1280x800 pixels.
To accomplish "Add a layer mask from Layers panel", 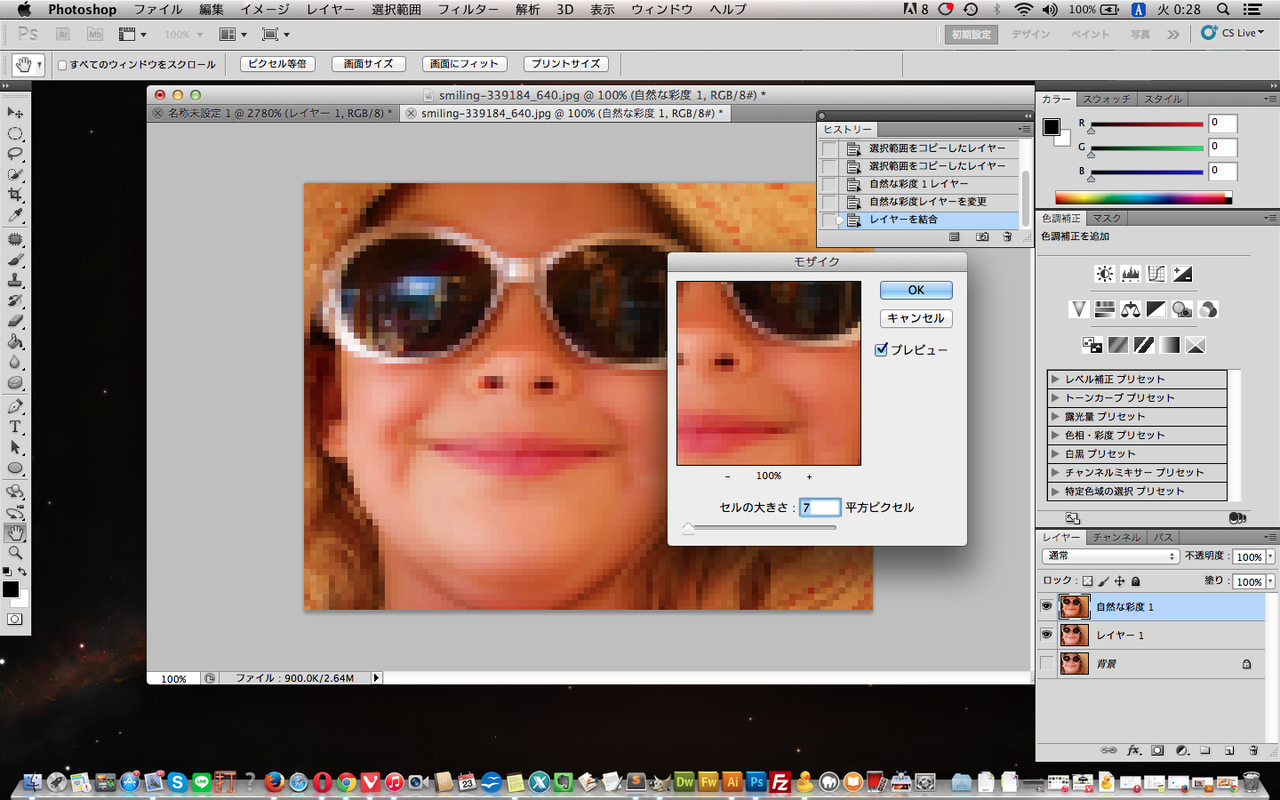I will pyautogui.click(x=1158, y=749).
